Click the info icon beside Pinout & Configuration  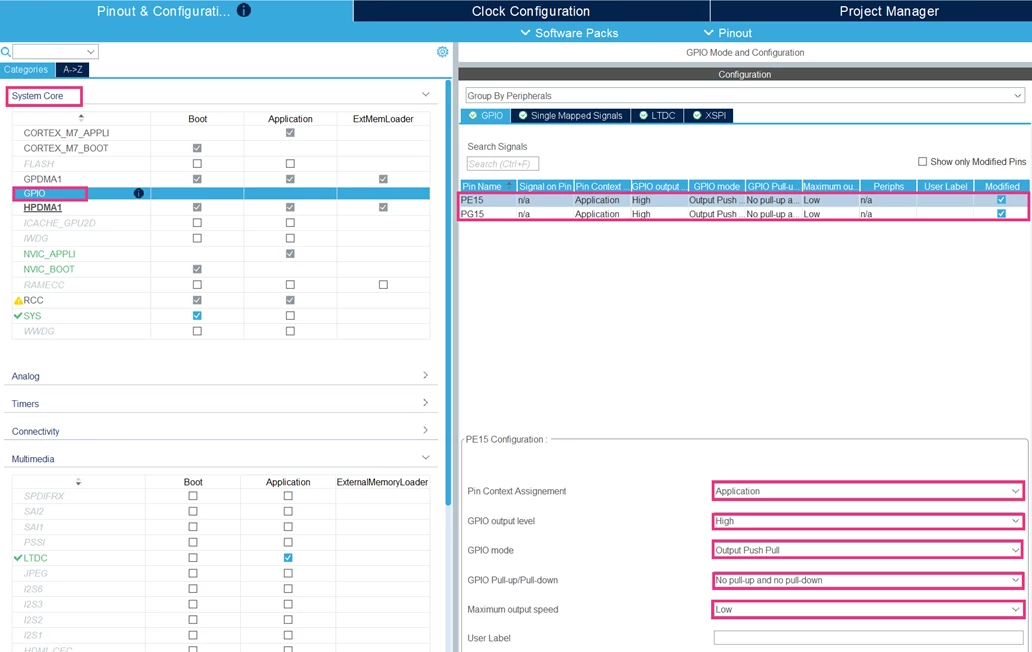coord(244,11)
